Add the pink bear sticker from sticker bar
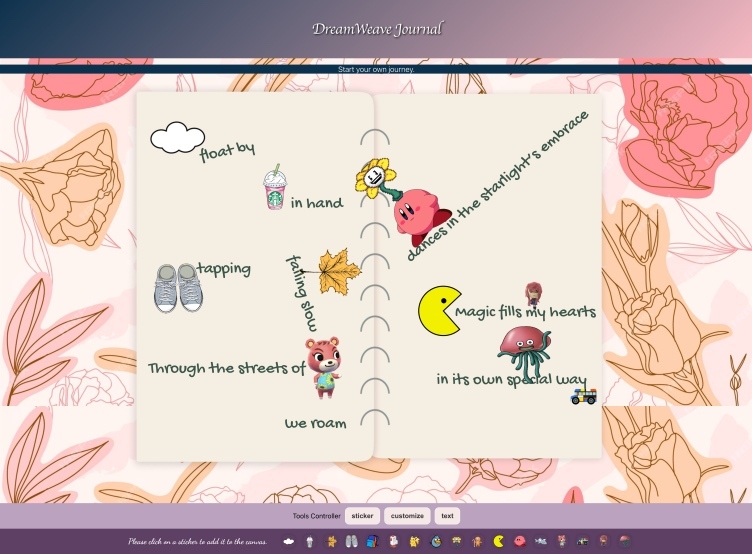The width and height of the screenshot is (752, 554). pyautogui.click(x=562, y=542)
